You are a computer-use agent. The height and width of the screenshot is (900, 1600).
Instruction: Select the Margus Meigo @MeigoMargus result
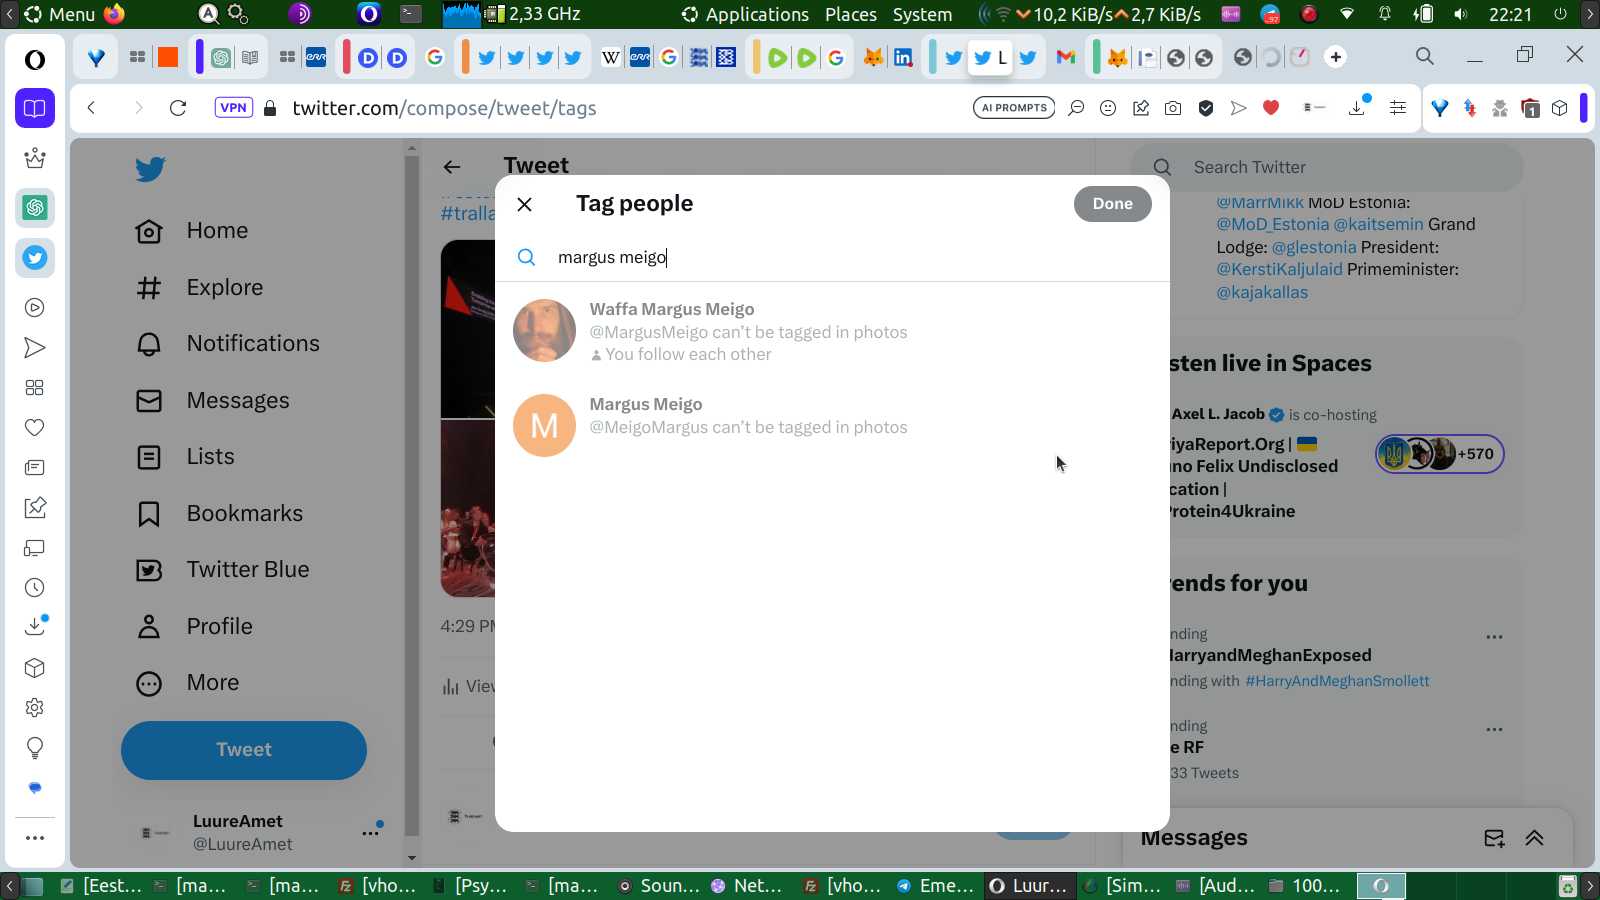(832, 425)
